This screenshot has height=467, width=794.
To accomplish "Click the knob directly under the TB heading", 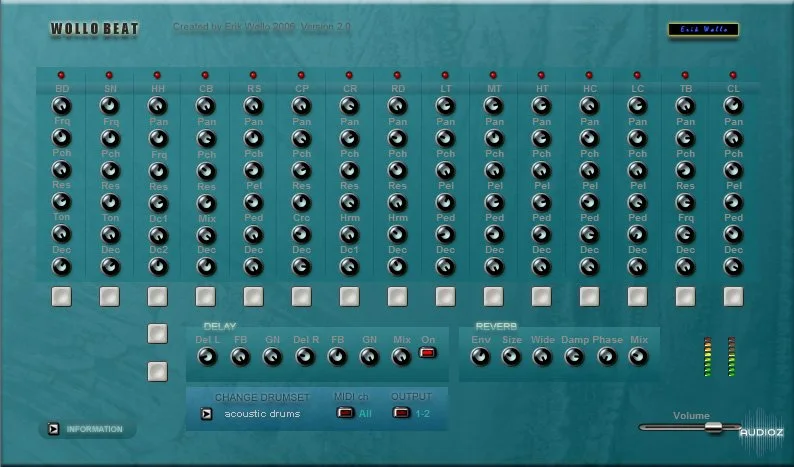I will (686, 106).
